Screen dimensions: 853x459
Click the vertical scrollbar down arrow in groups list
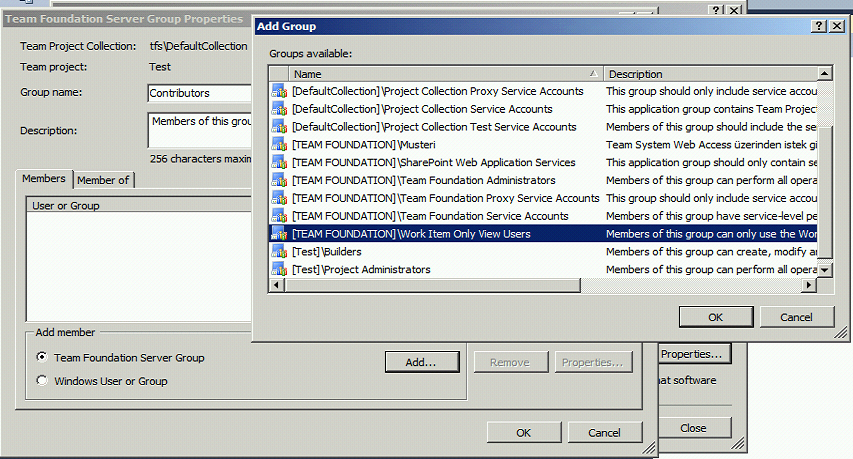click(x=825, y=270)
